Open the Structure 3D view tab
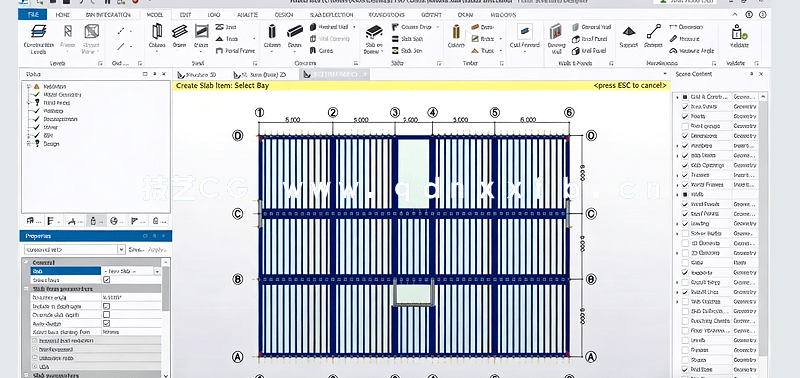Viewport: 800px width, 378px height. coord(196,74)
